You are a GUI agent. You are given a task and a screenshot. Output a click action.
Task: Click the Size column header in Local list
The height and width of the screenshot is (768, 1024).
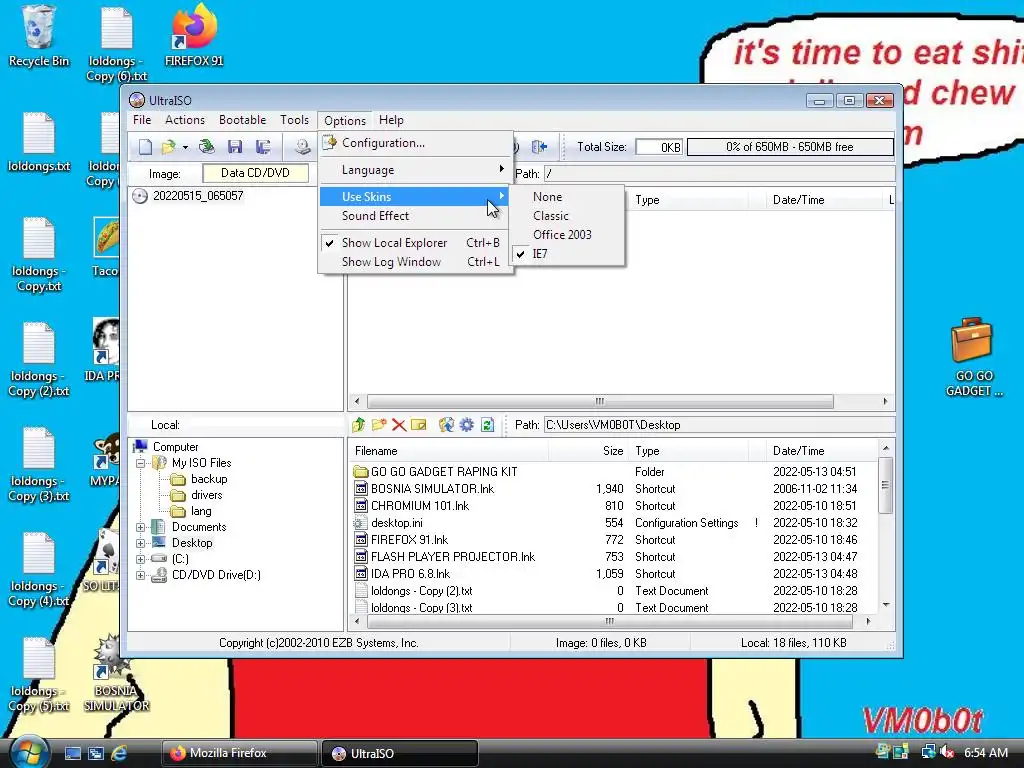(588, 451)
